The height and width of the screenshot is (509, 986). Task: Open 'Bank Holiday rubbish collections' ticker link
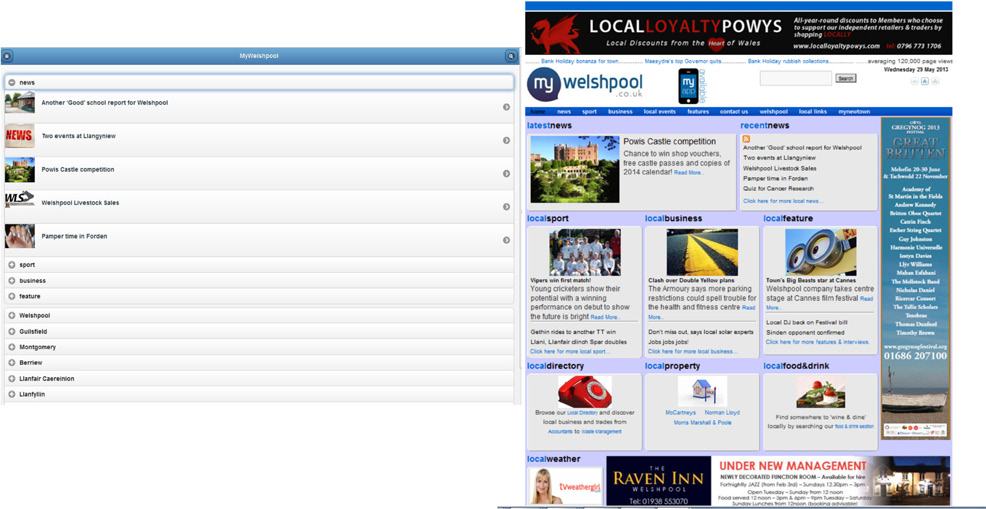click(789, 62)
